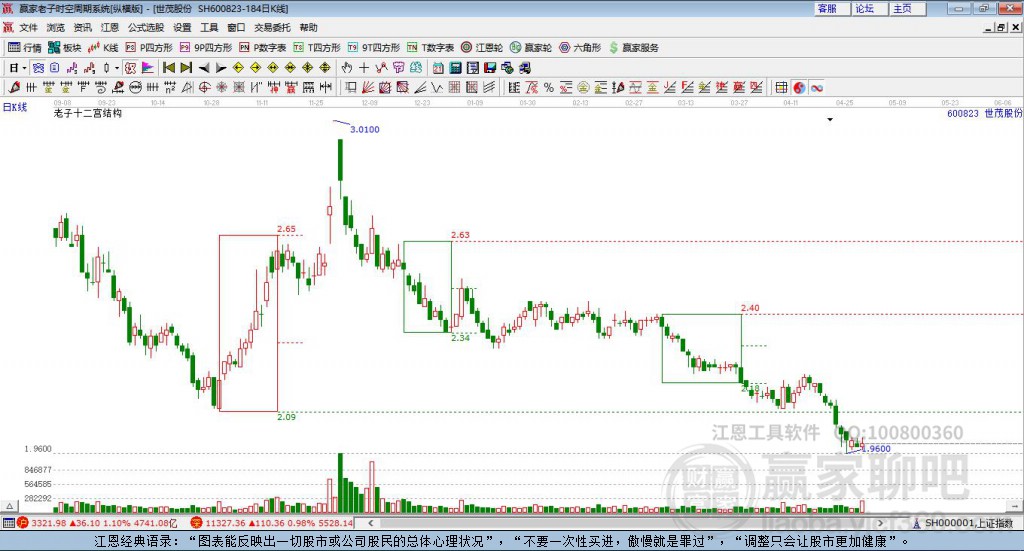The height and width of the screenshot is (551, 1024).
Task: Click the 3.0100 peak price label
Action: 364,129
